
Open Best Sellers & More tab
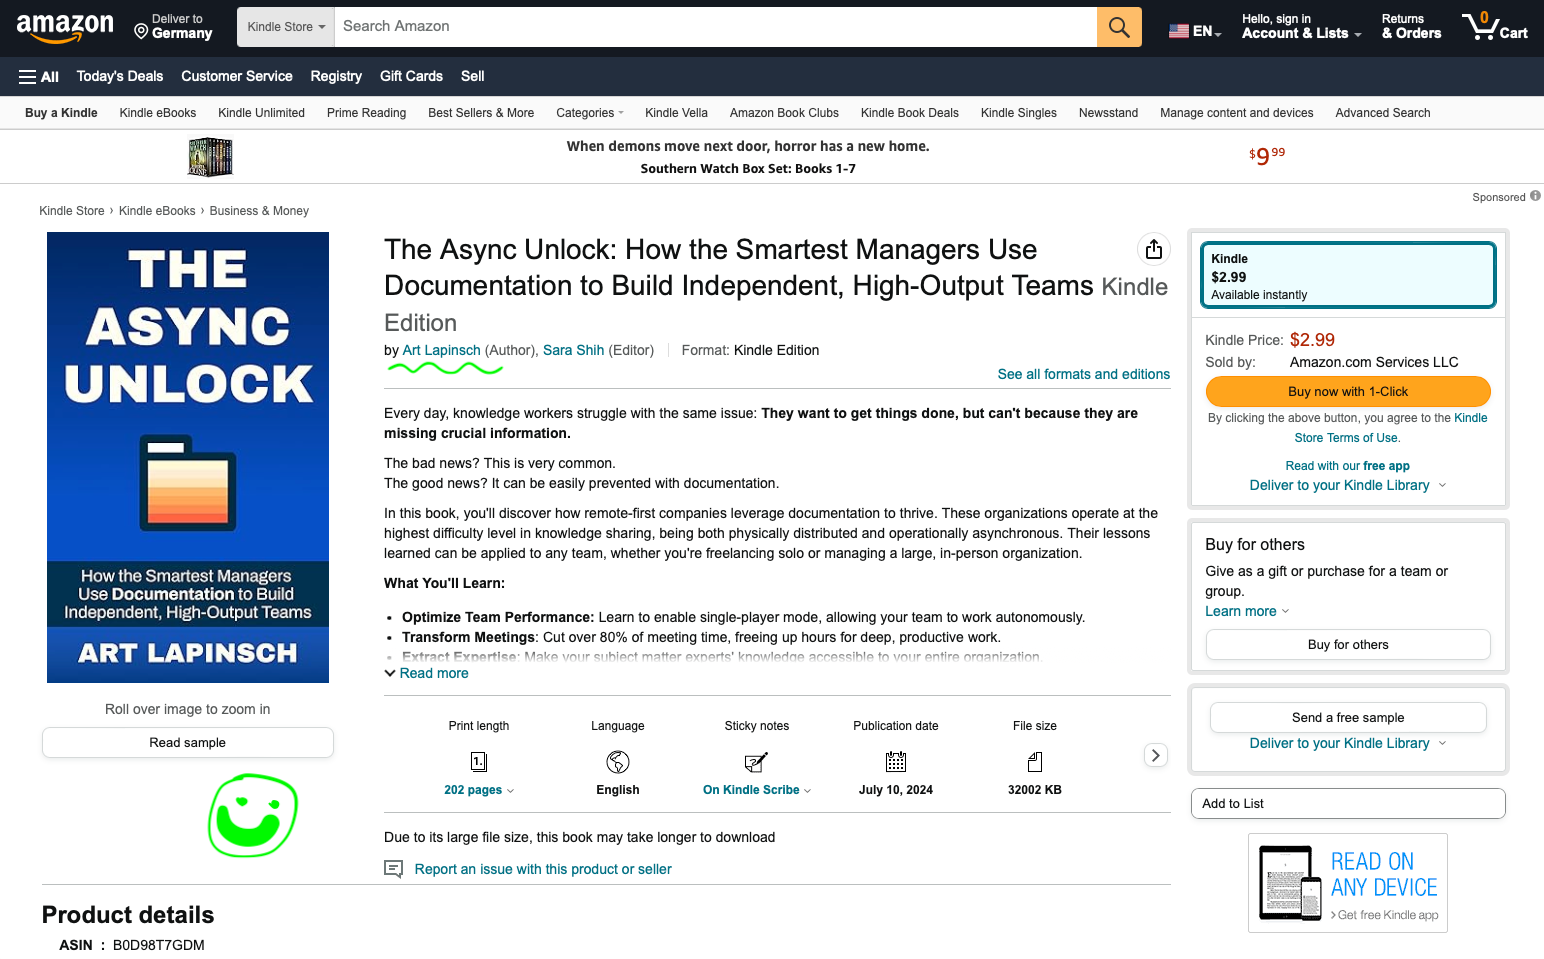click(481, 113)
